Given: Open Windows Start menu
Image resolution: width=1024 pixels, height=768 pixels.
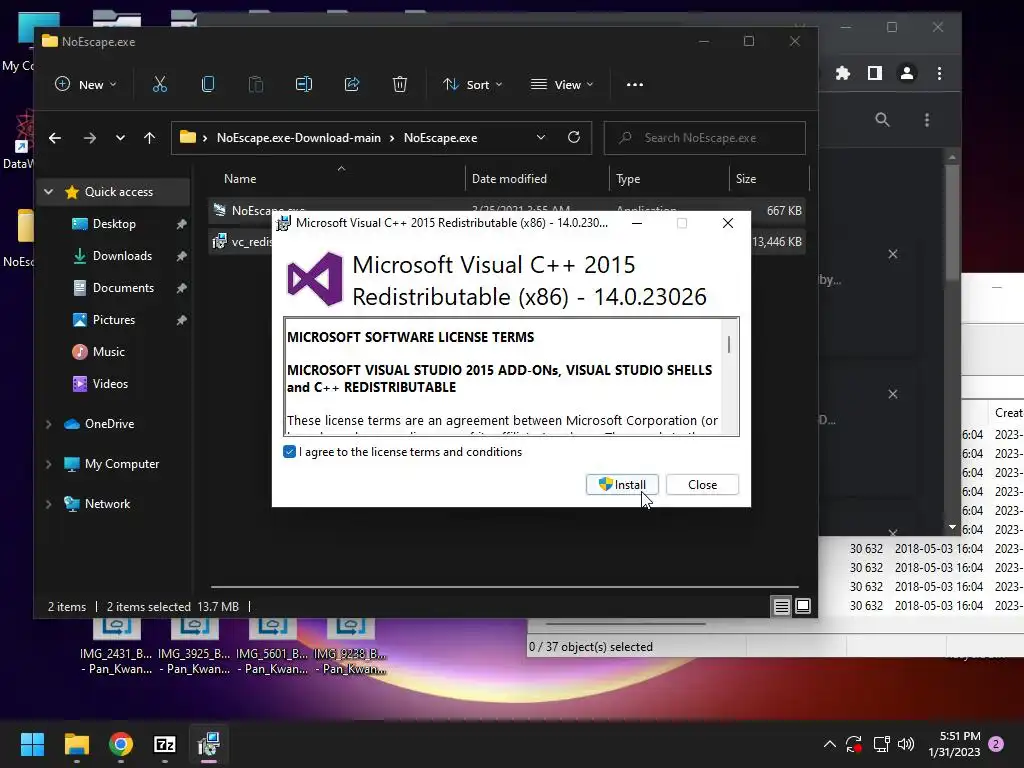Looking at the screenshot, I should tap(32, 744).
